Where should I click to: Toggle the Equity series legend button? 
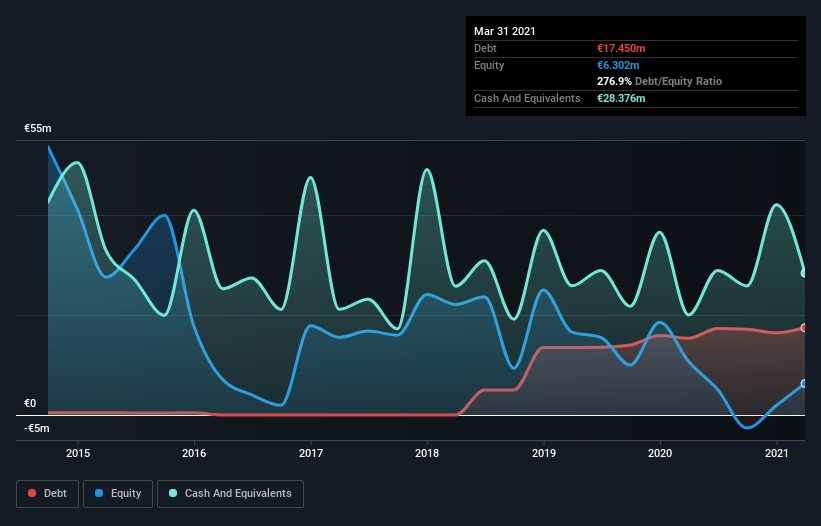[118, 494]
